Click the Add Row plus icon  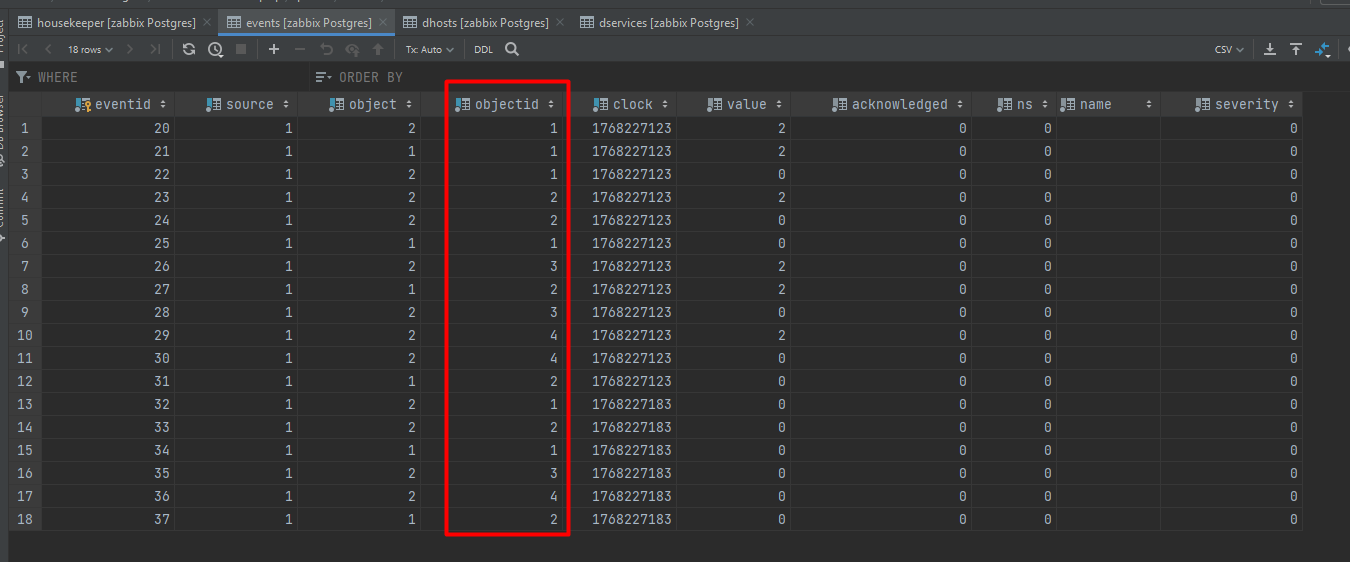click(x=274, y=49)
